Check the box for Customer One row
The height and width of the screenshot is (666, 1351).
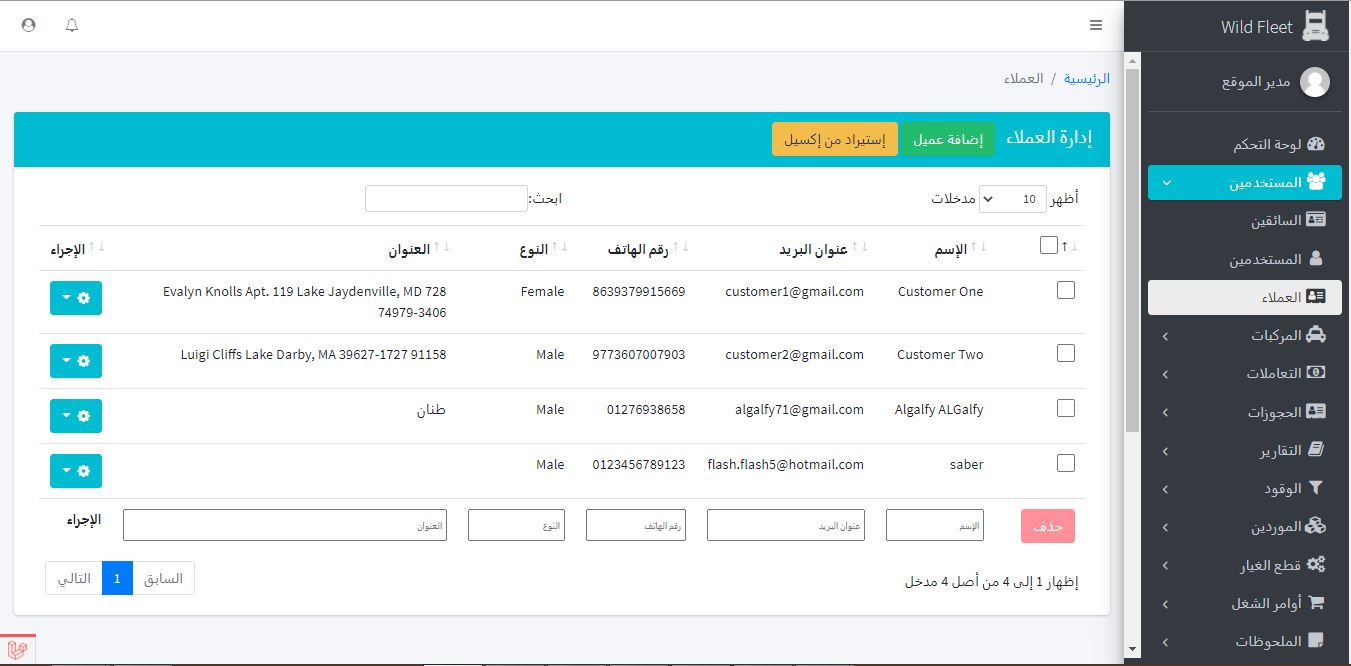[1066, 290]
